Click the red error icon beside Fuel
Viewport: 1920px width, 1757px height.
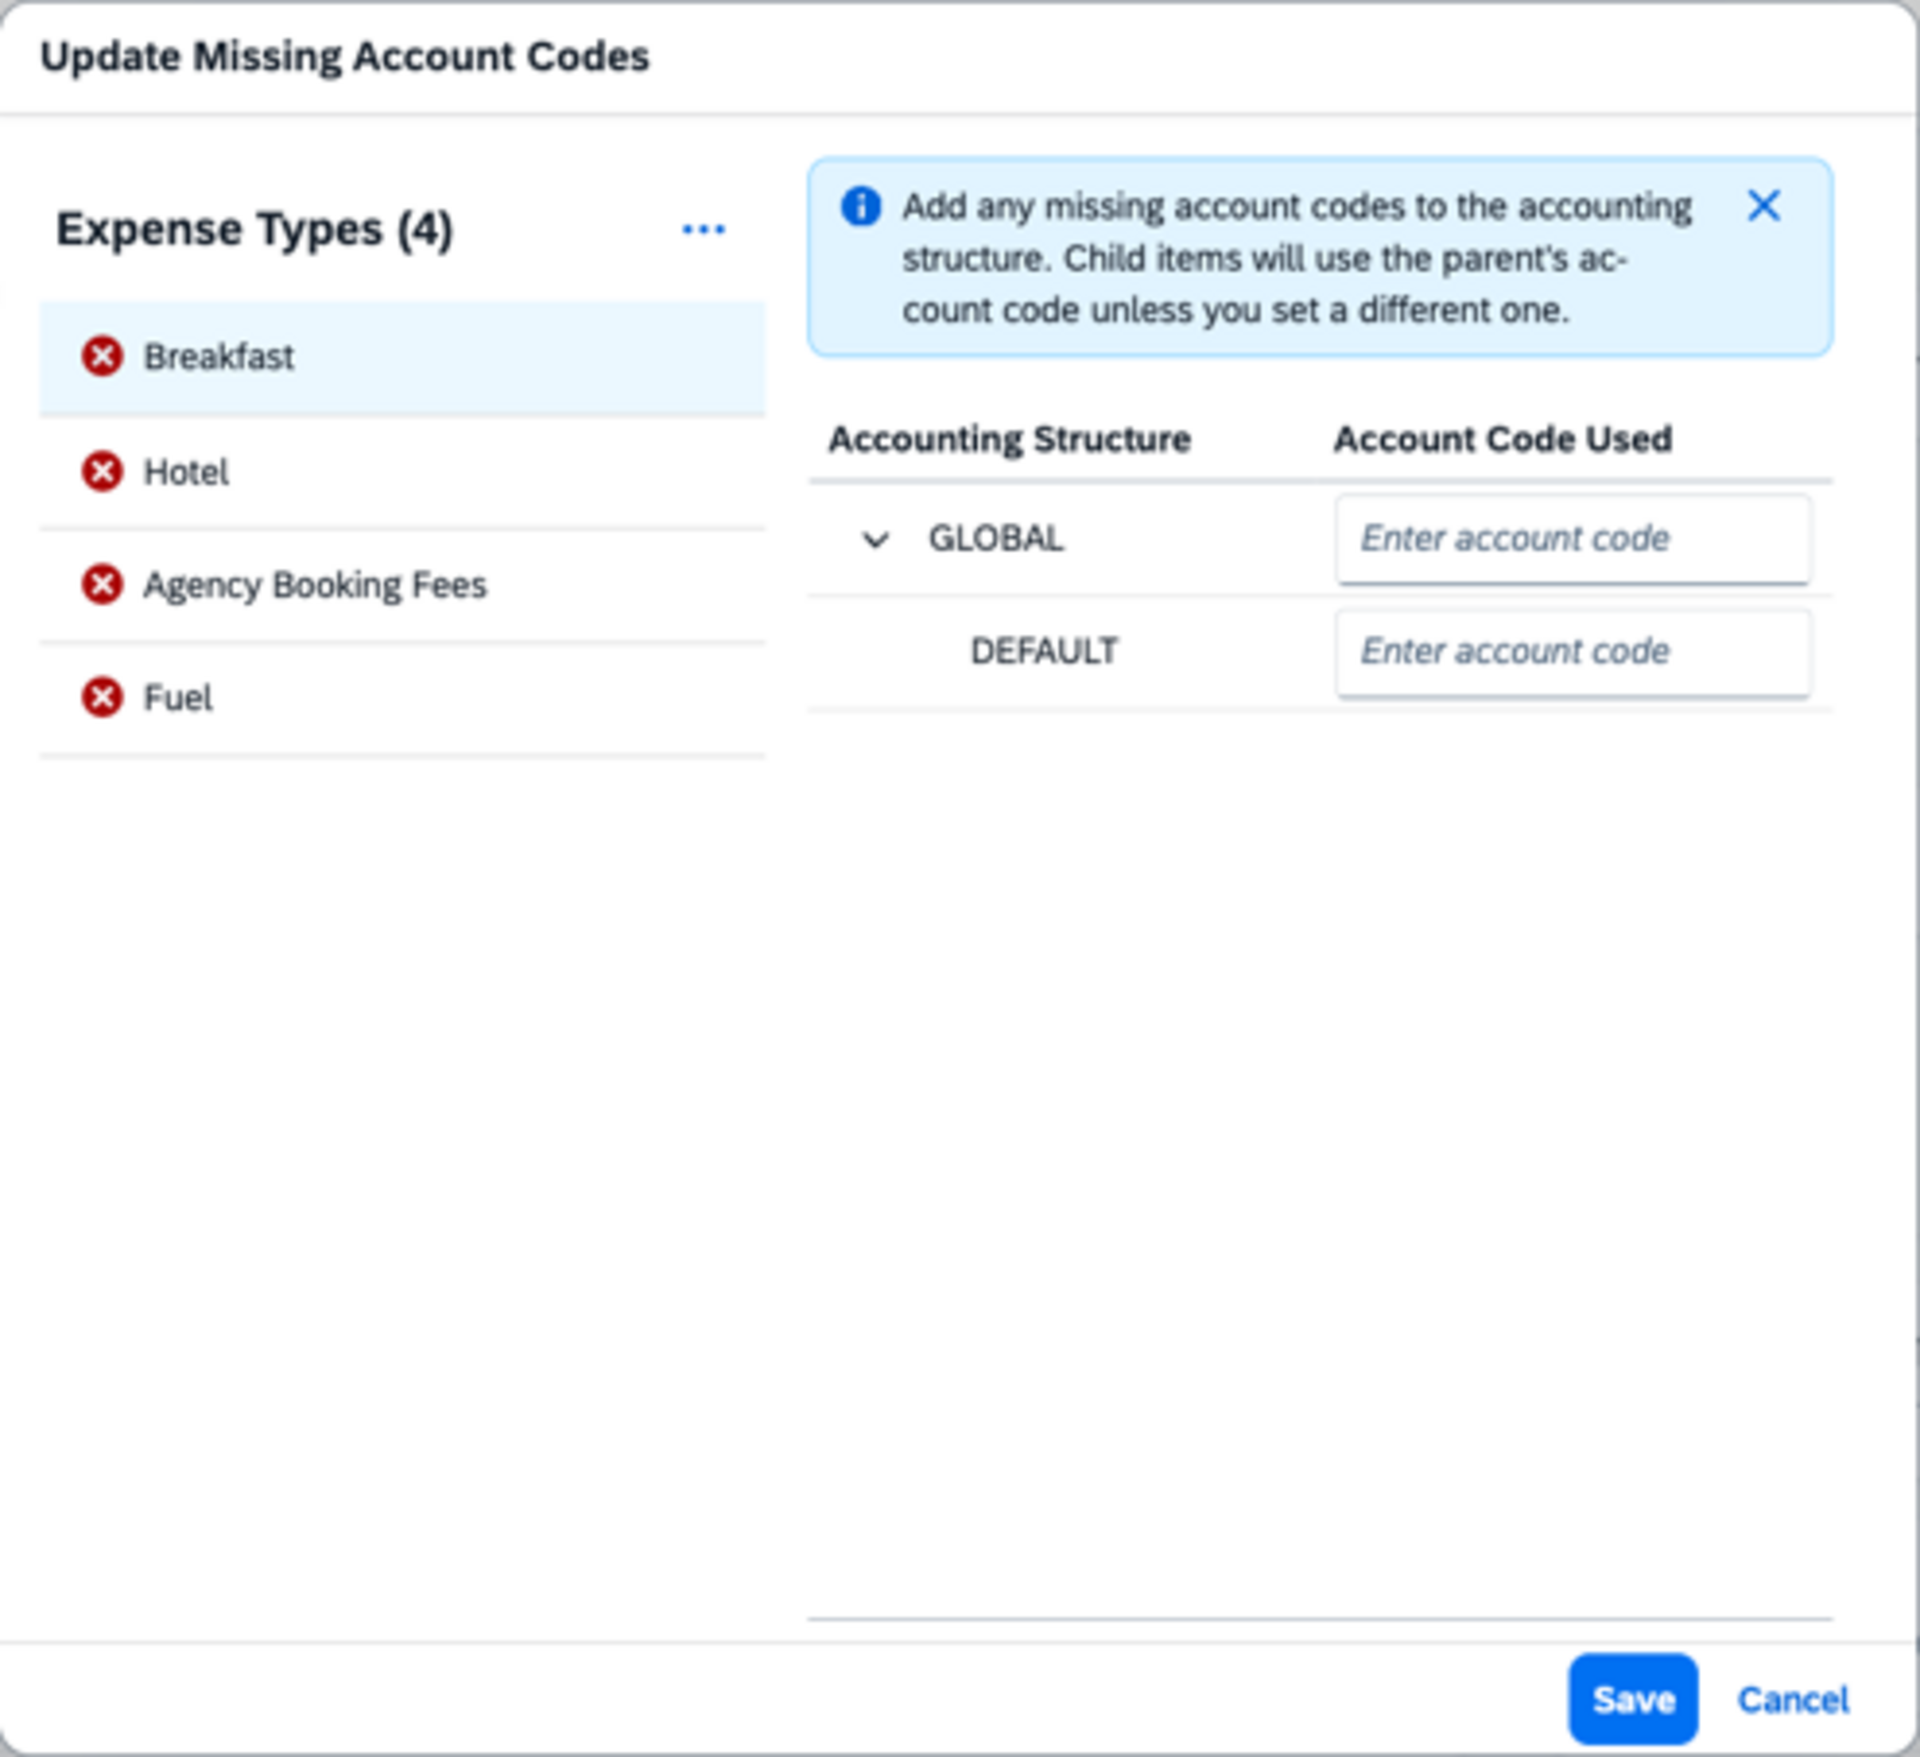[102, 697]
